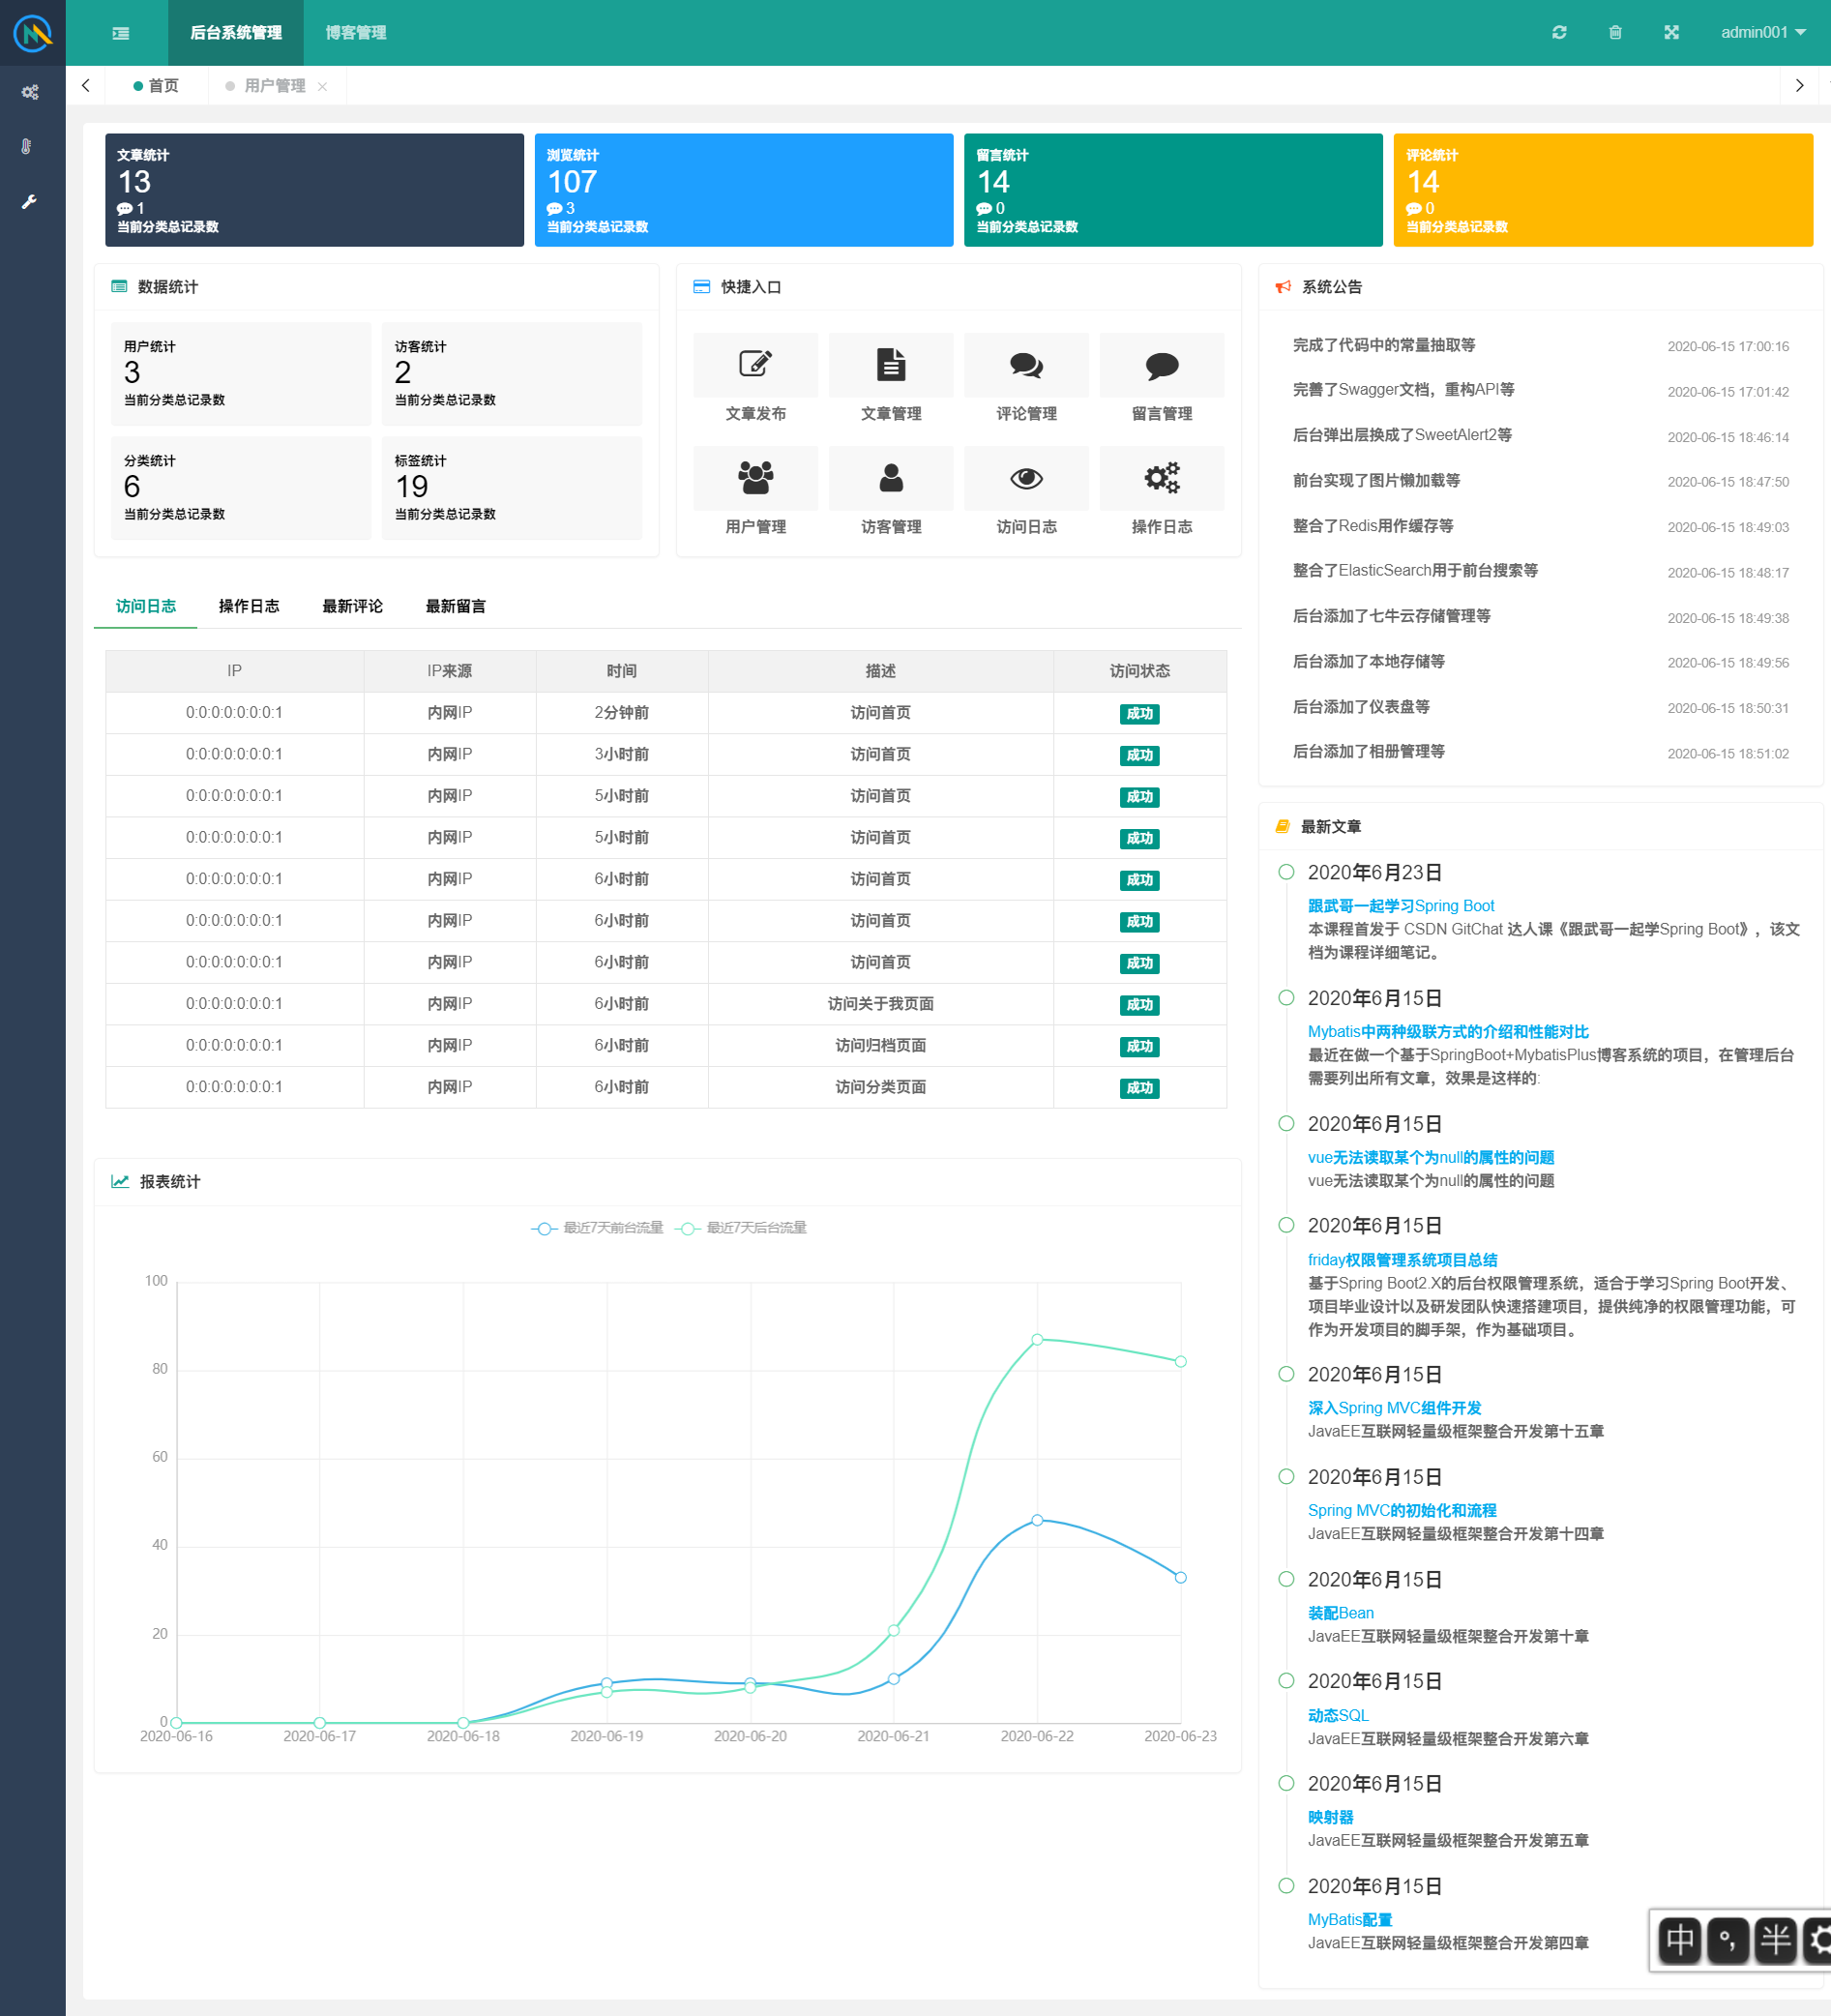Click the wrench icon in left sidebar
1831x2016 pixels.
click(29, 201)
